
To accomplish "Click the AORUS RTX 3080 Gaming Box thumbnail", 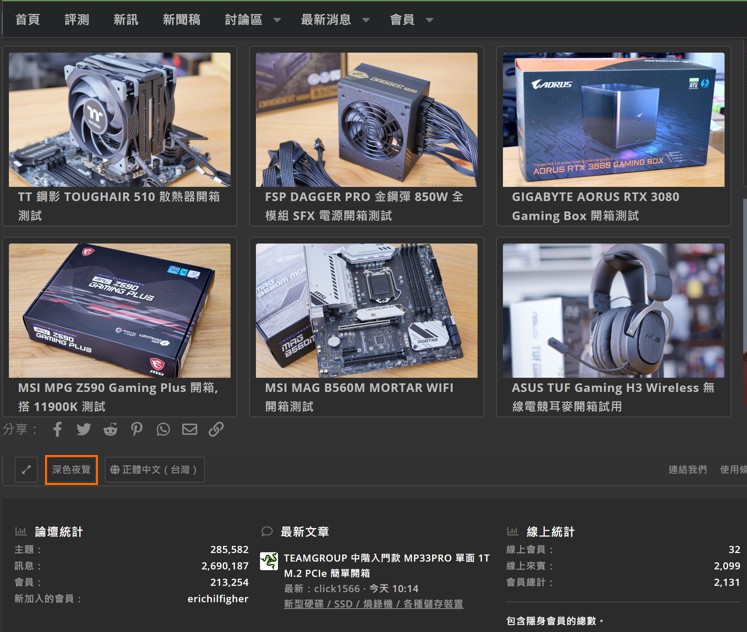I will 614,120.
